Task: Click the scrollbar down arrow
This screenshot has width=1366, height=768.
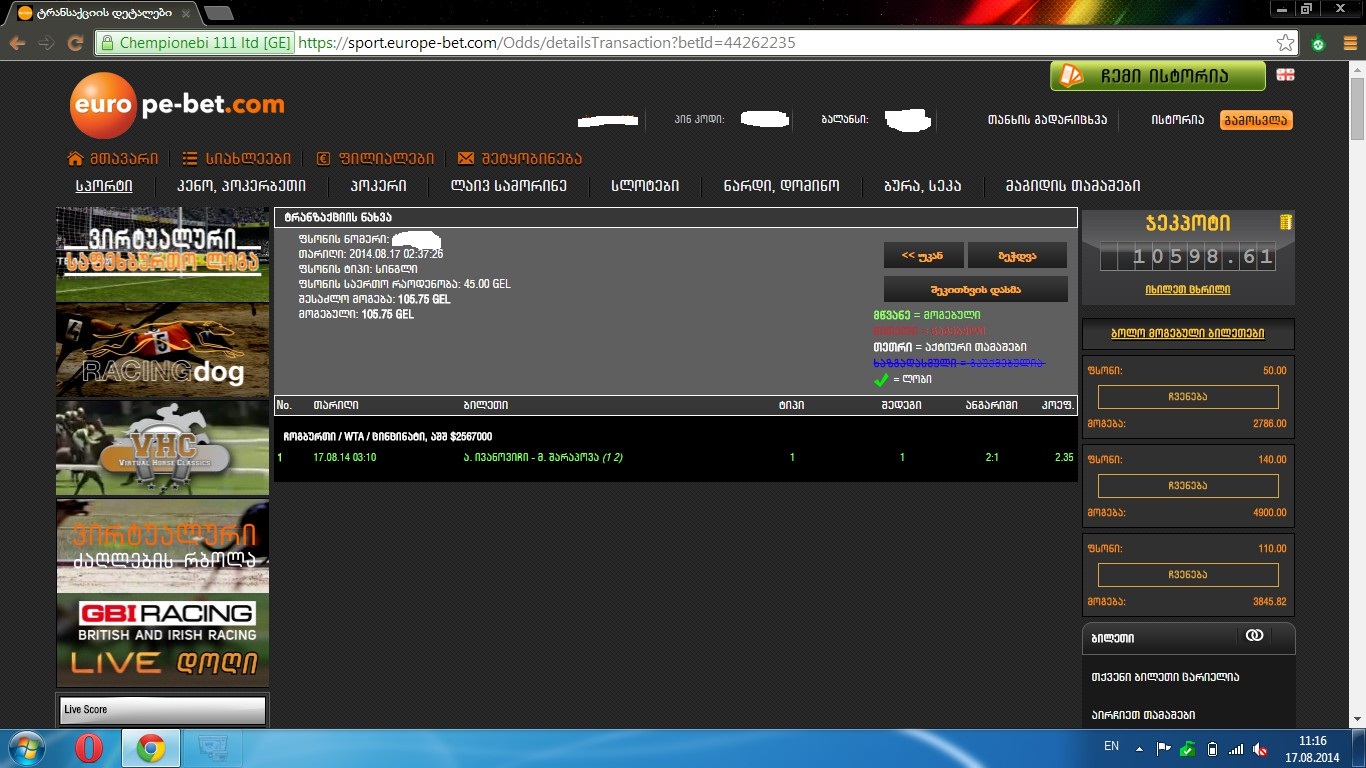Action: coord(1357,719)
